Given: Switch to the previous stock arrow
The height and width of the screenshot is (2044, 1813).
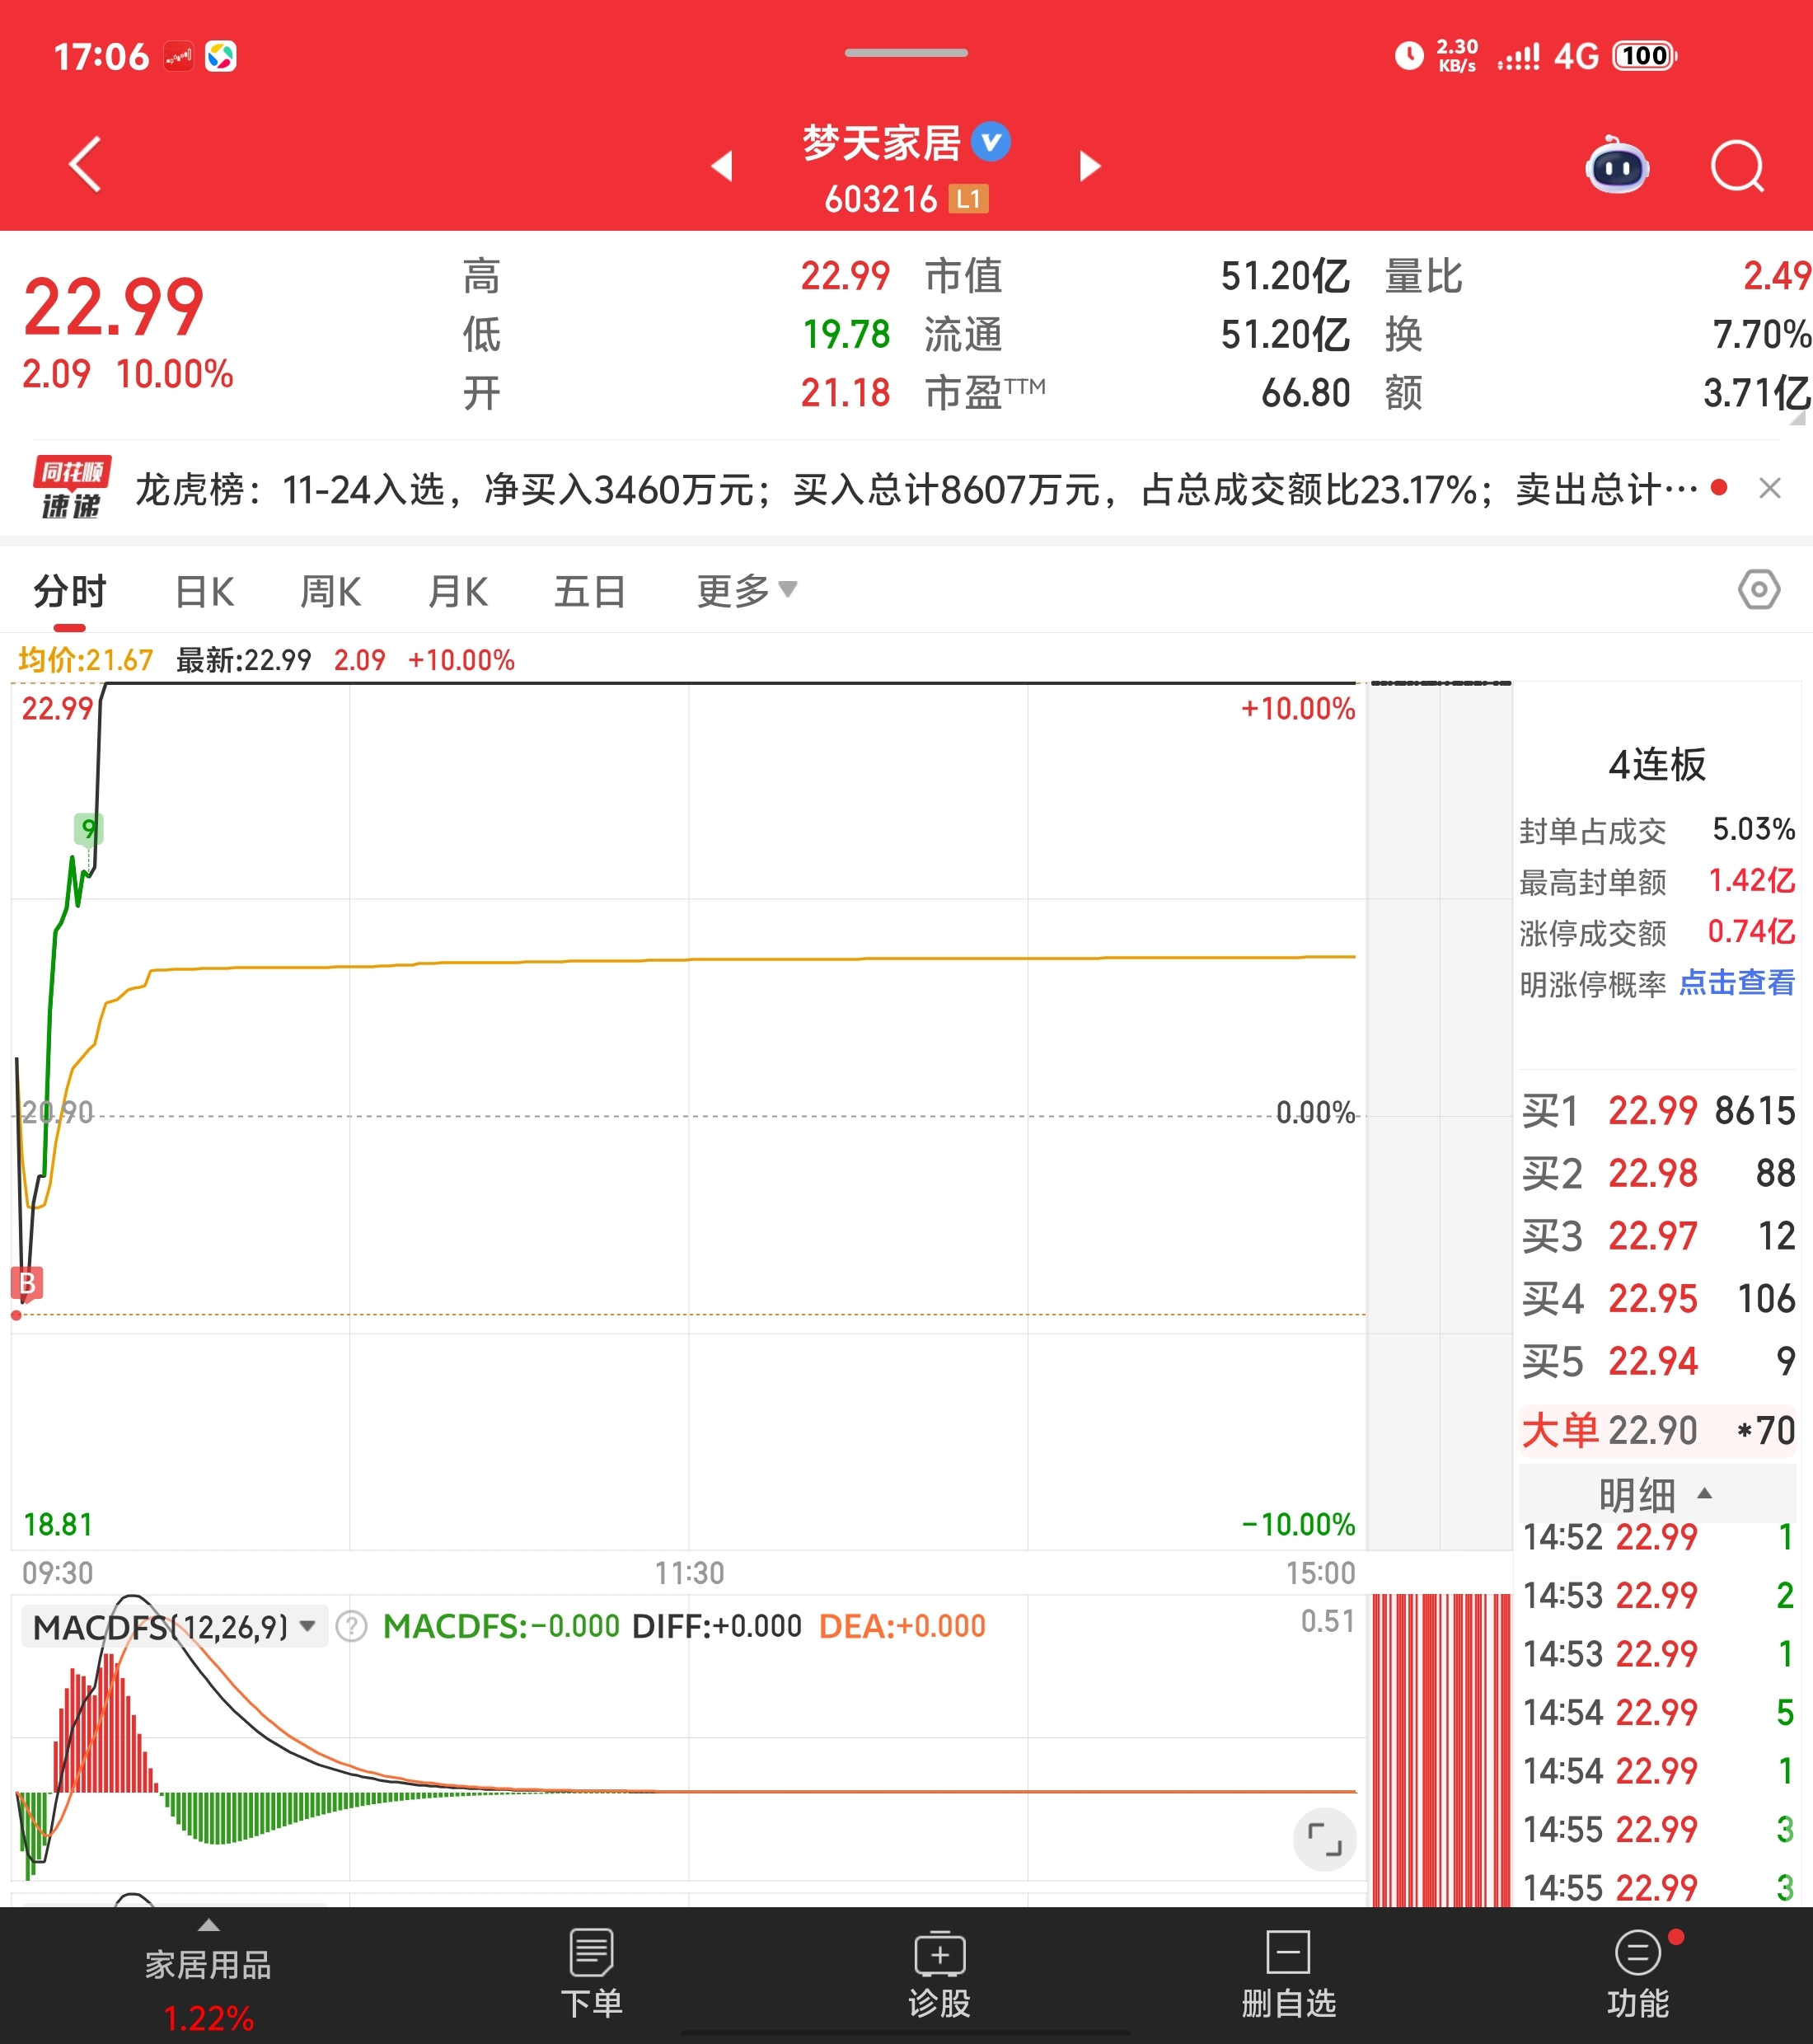Looking at the screenshot, I should [722, 166].
